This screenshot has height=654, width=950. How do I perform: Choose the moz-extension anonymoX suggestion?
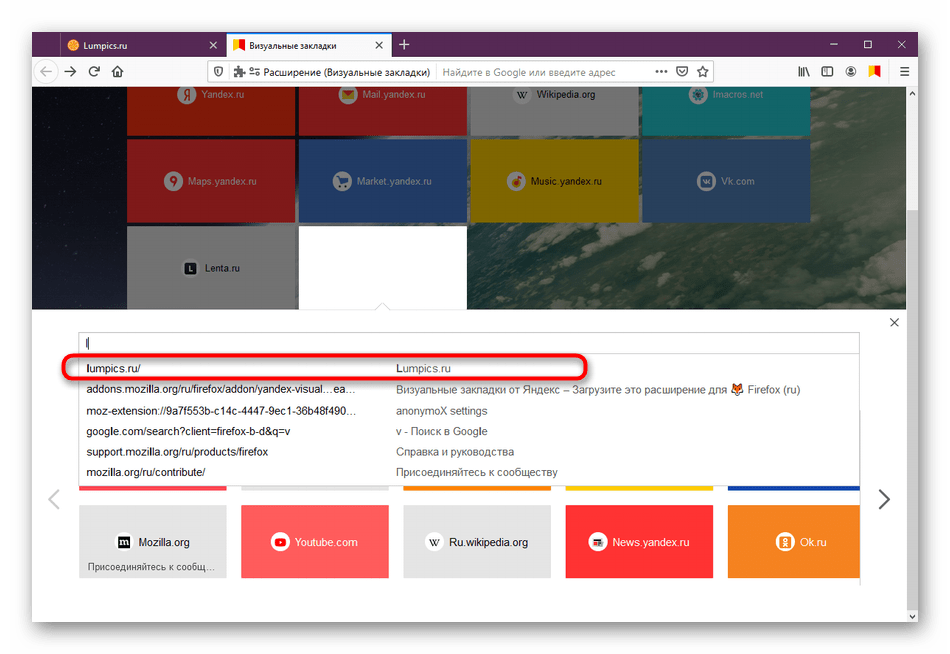click(469, 411)
